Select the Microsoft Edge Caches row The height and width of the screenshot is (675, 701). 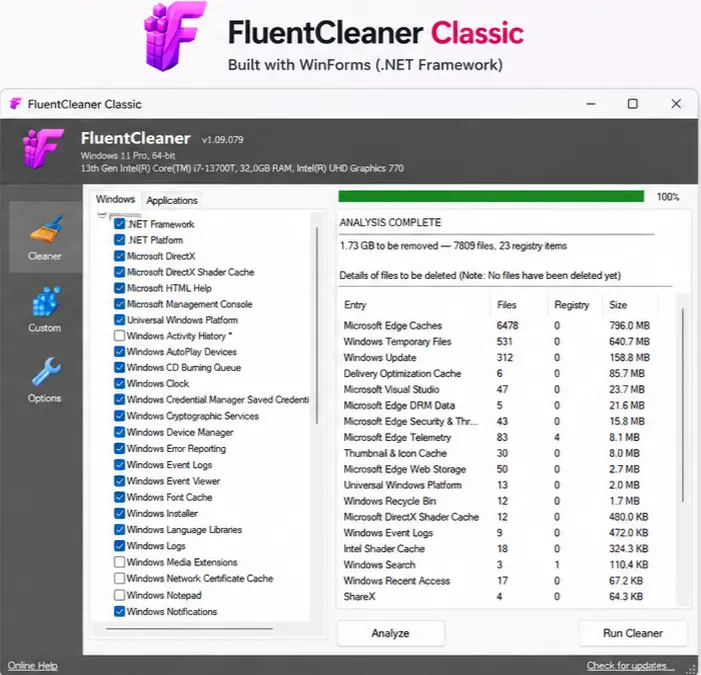496,325
